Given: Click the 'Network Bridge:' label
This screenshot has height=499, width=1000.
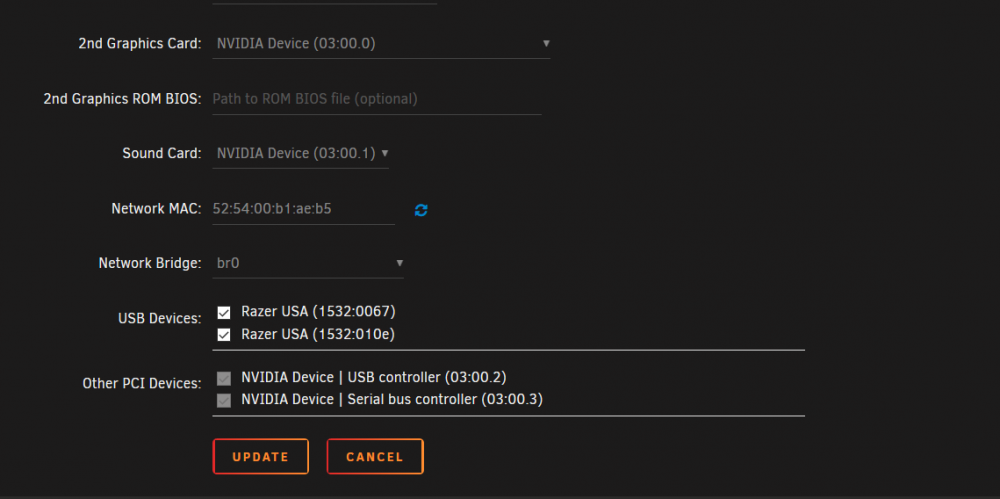Looking at the screenshot, I should [150, 263].
